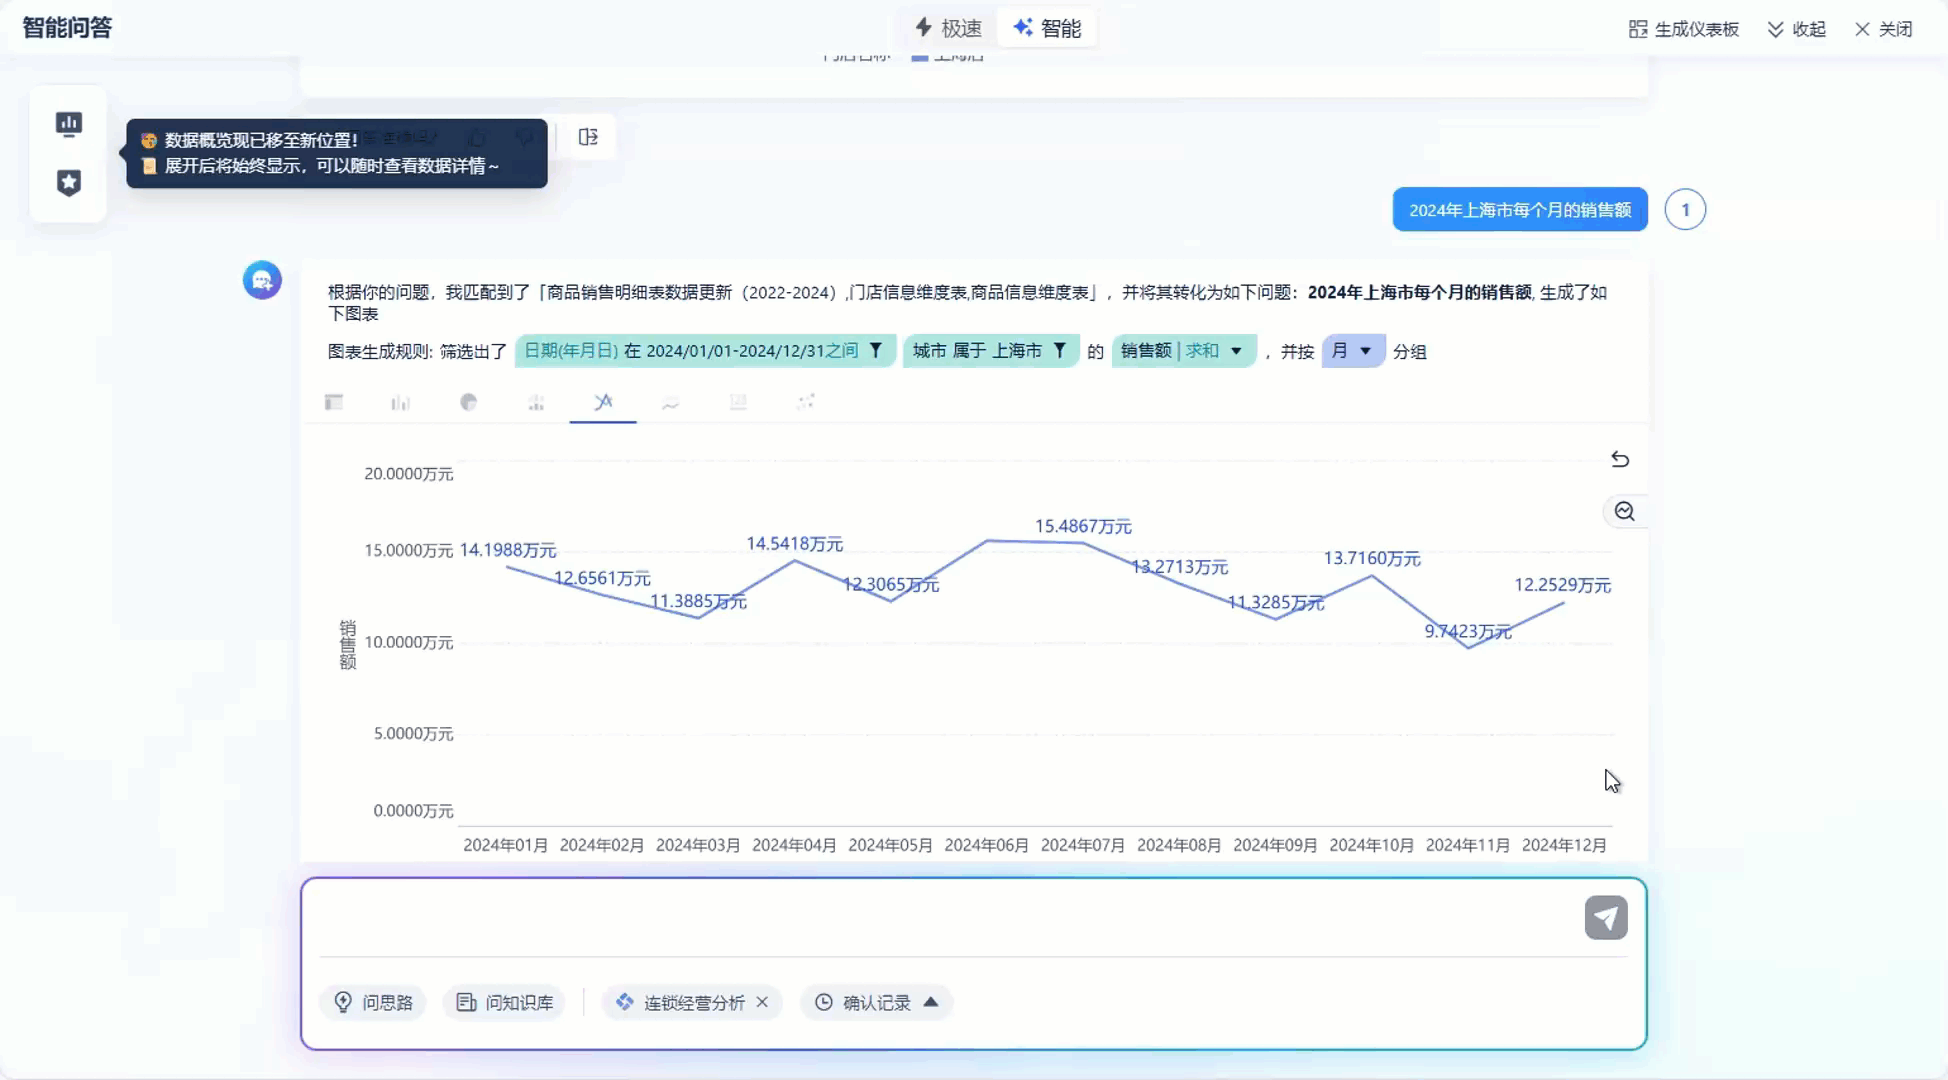Switch to 智能 mode

(x=1047, y=28)
